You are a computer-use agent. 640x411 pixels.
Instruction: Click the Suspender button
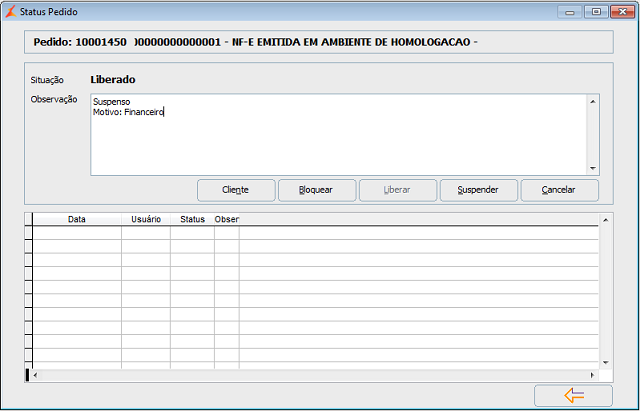coord(478,190)
